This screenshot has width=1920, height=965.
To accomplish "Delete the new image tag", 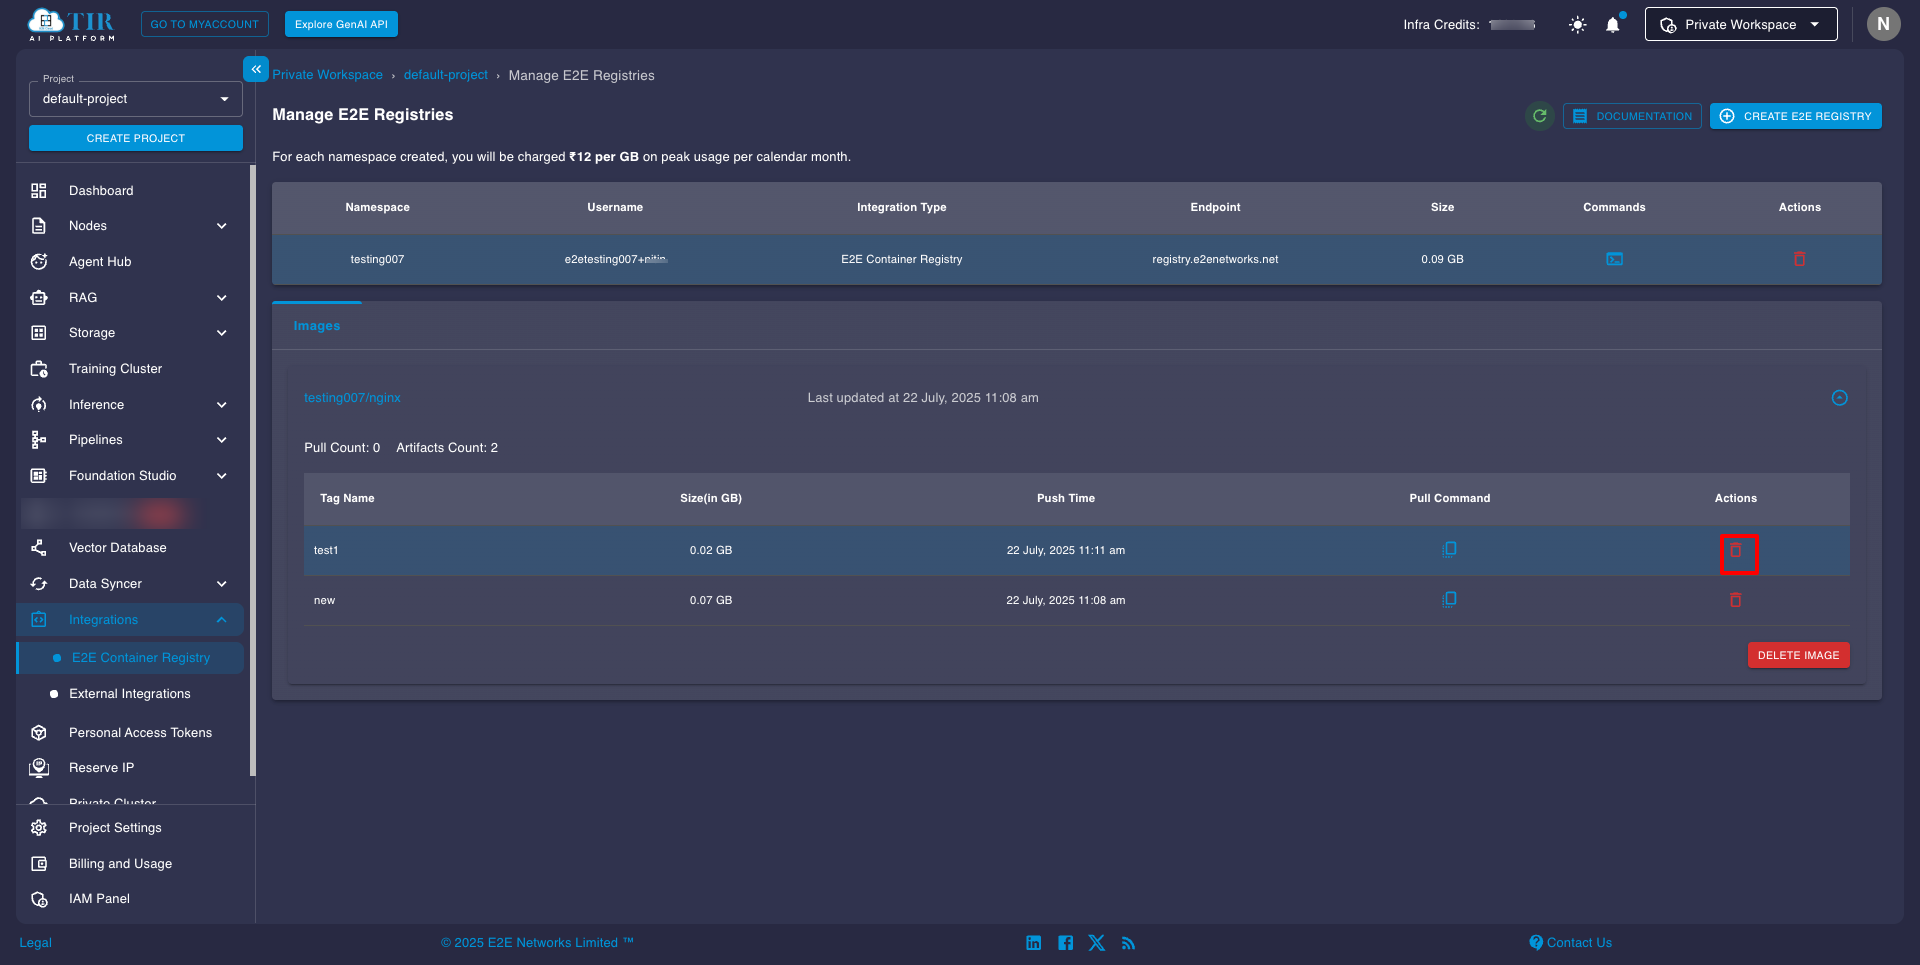I will pyautogui.click(x=1735, y=600).
